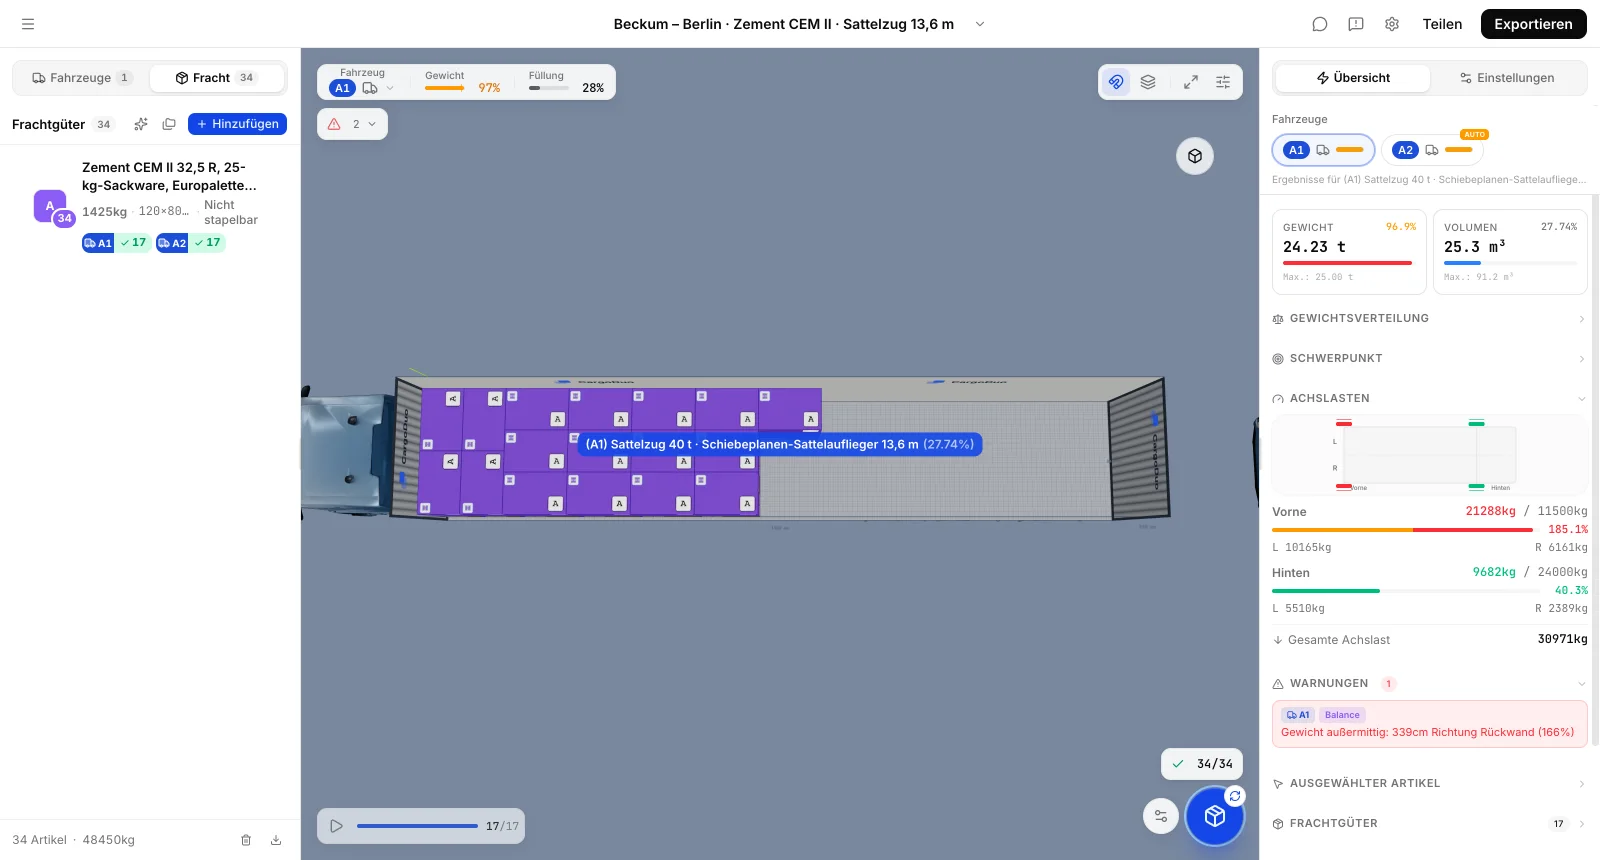Click the 3D cube view button
This screenshot has height=860, width=1600.
click(x=1195, y=156)
